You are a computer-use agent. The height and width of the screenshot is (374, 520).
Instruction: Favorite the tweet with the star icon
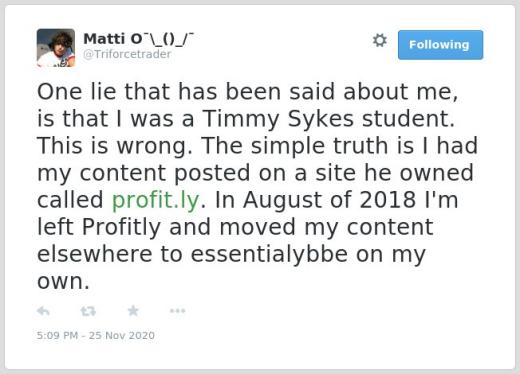coord(133,311)
